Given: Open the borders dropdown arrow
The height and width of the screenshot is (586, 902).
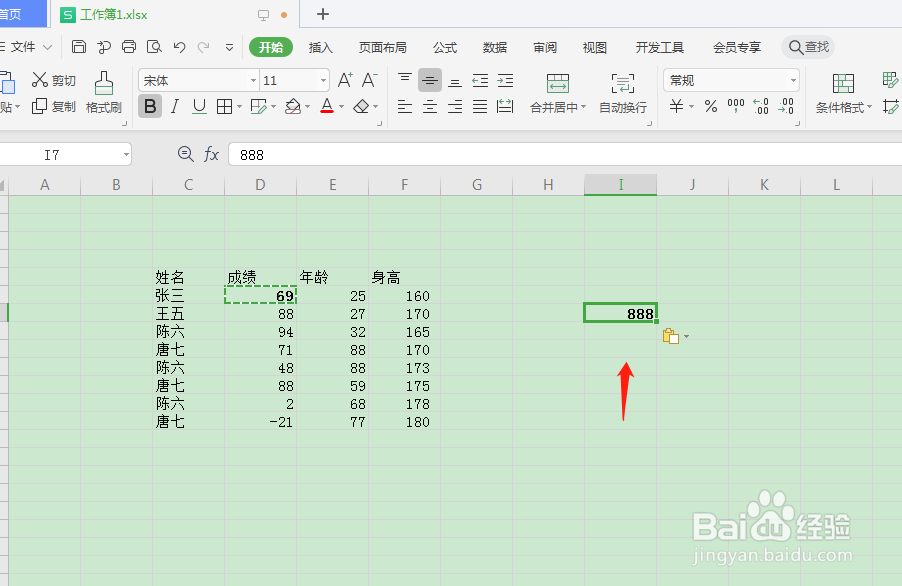Looking at the screenshot, I should 239,106.
